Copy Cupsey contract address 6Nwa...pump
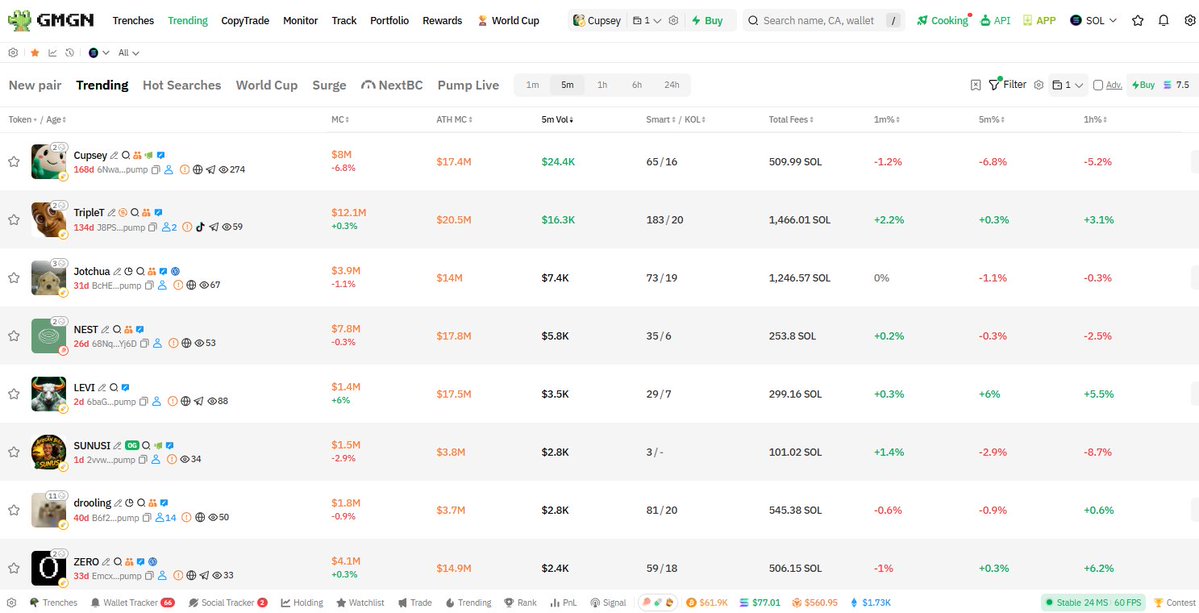Image resolution: width=1199 pixels, height=613 pixels. pyautogui.click(x=155, y=170)
